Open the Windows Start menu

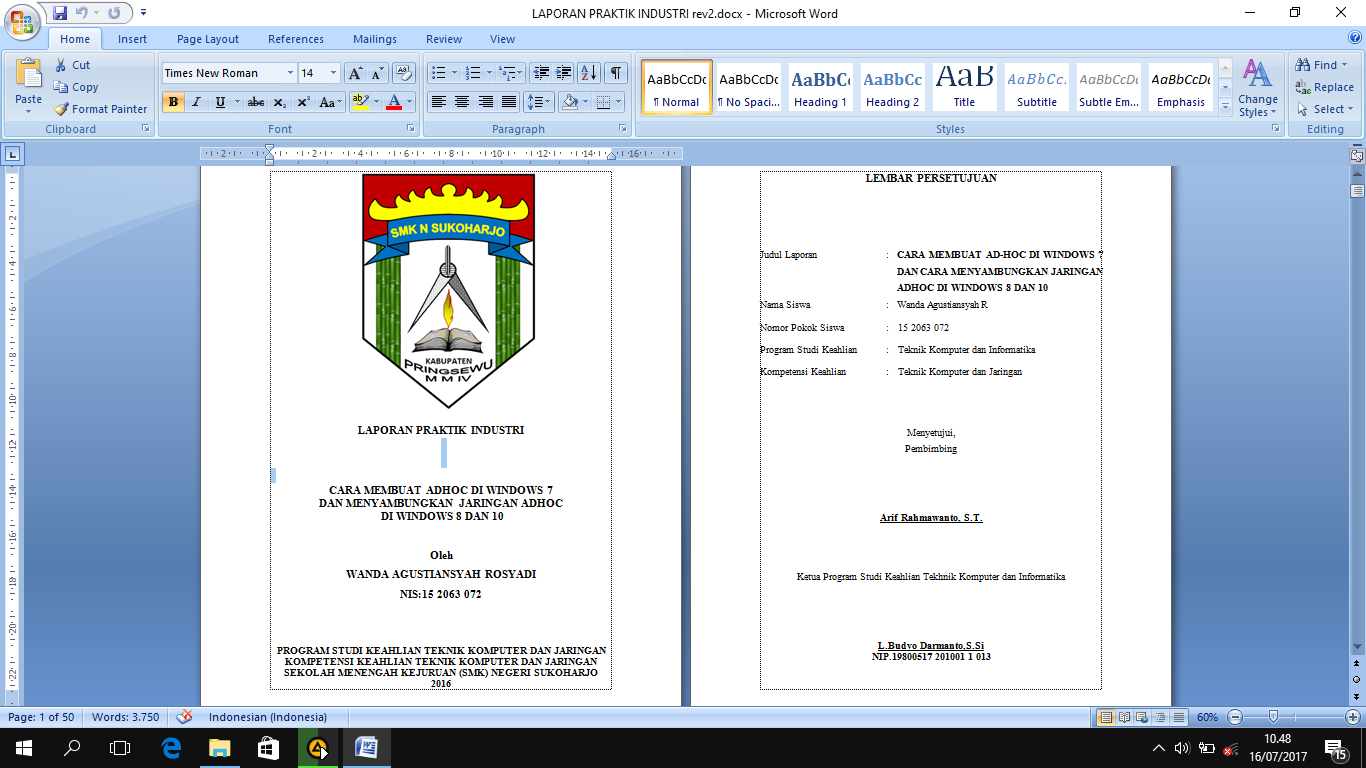click(24, 748)
